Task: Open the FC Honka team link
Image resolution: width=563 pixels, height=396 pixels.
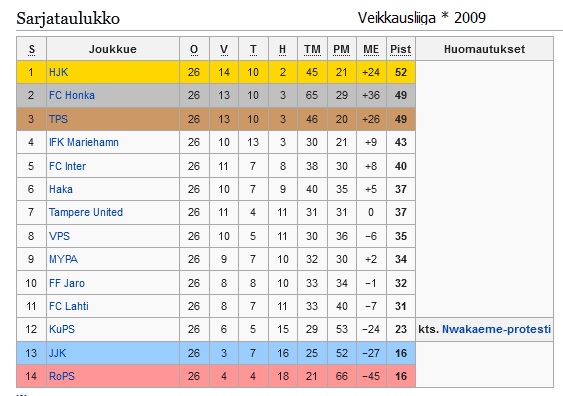Action: [72, 95]
